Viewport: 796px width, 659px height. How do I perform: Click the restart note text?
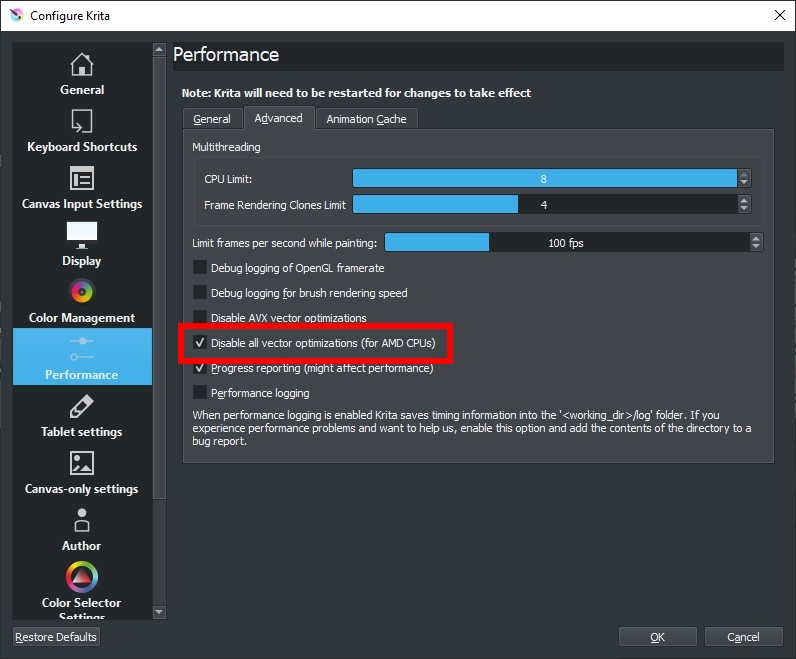356,93
